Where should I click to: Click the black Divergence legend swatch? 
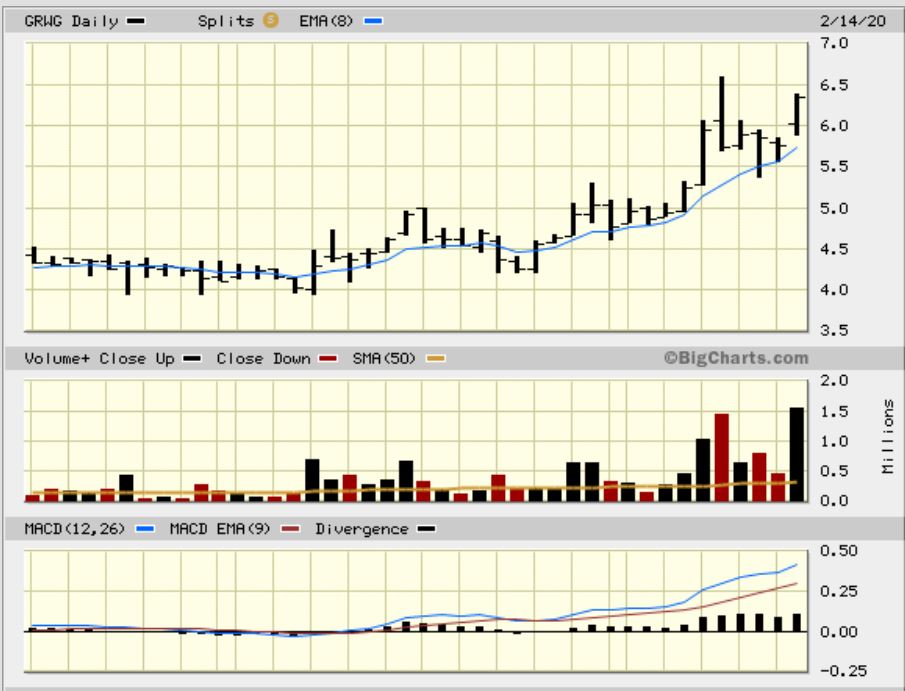[x=427, y=529]
